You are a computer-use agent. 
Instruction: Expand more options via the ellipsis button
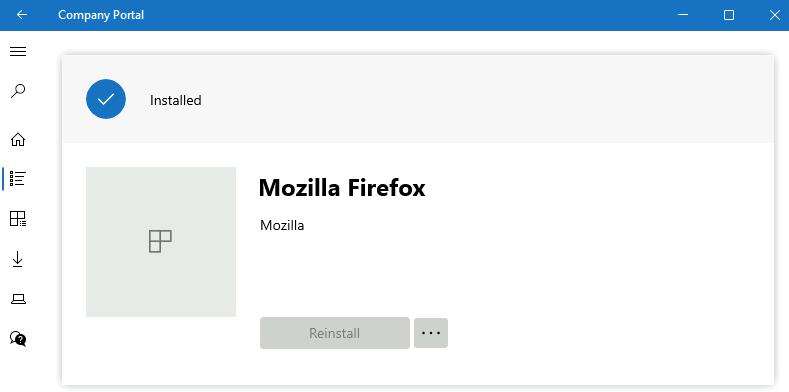point(431,333)
